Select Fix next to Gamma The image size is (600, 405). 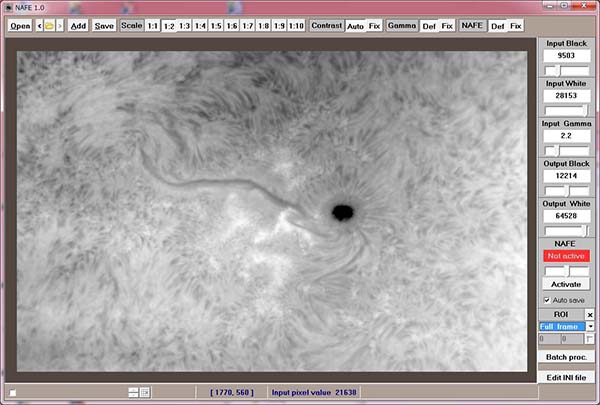click(447, 26)
